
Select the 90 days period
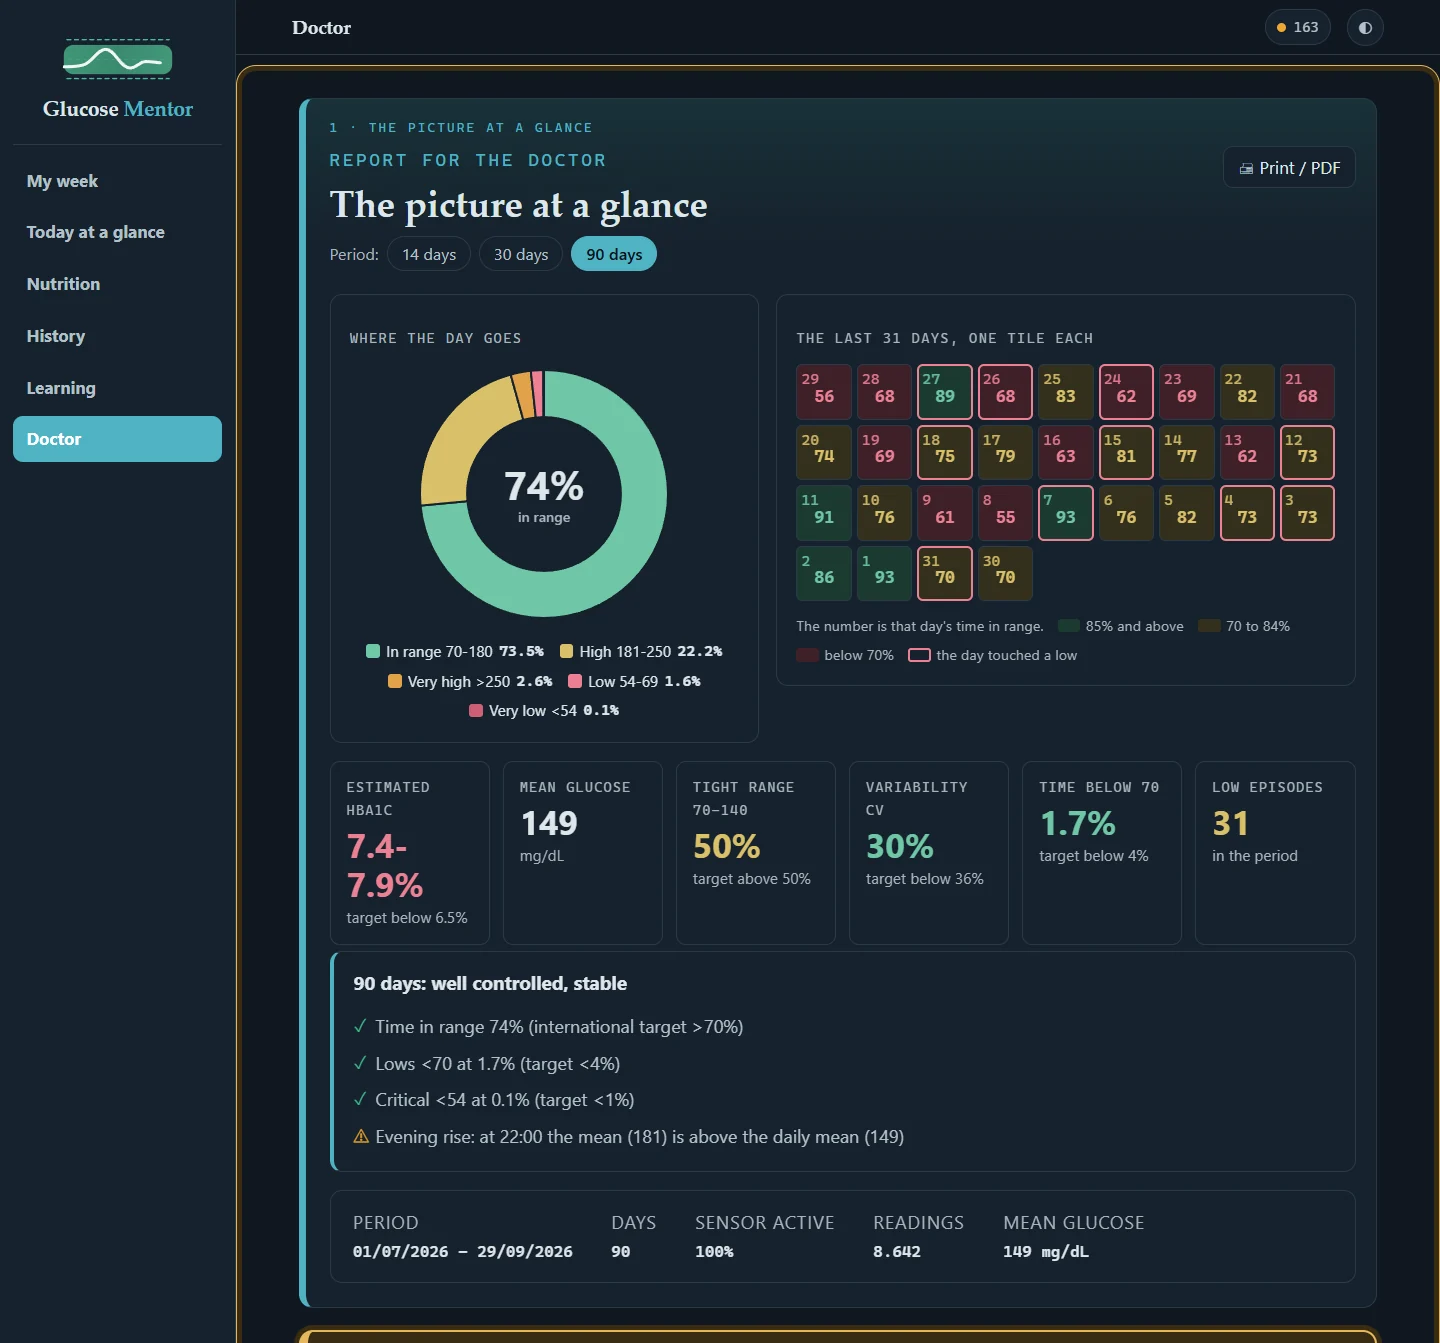tap(614, 254)
